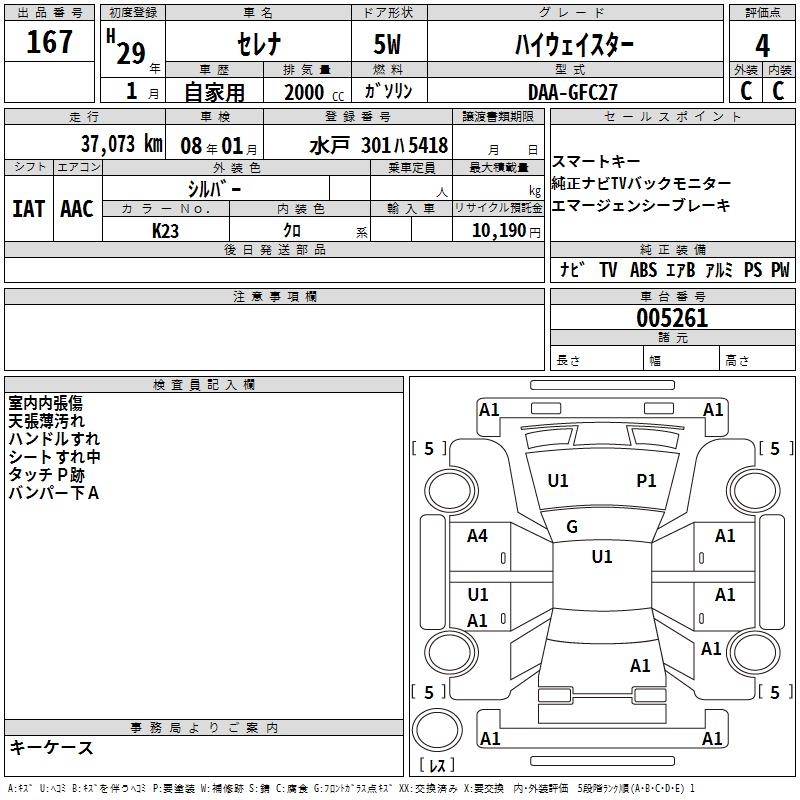Image resolution: width=800 pixels, height=800 pixels.
Task: Click the スマートキー sales point line
Action: (595, 161)
